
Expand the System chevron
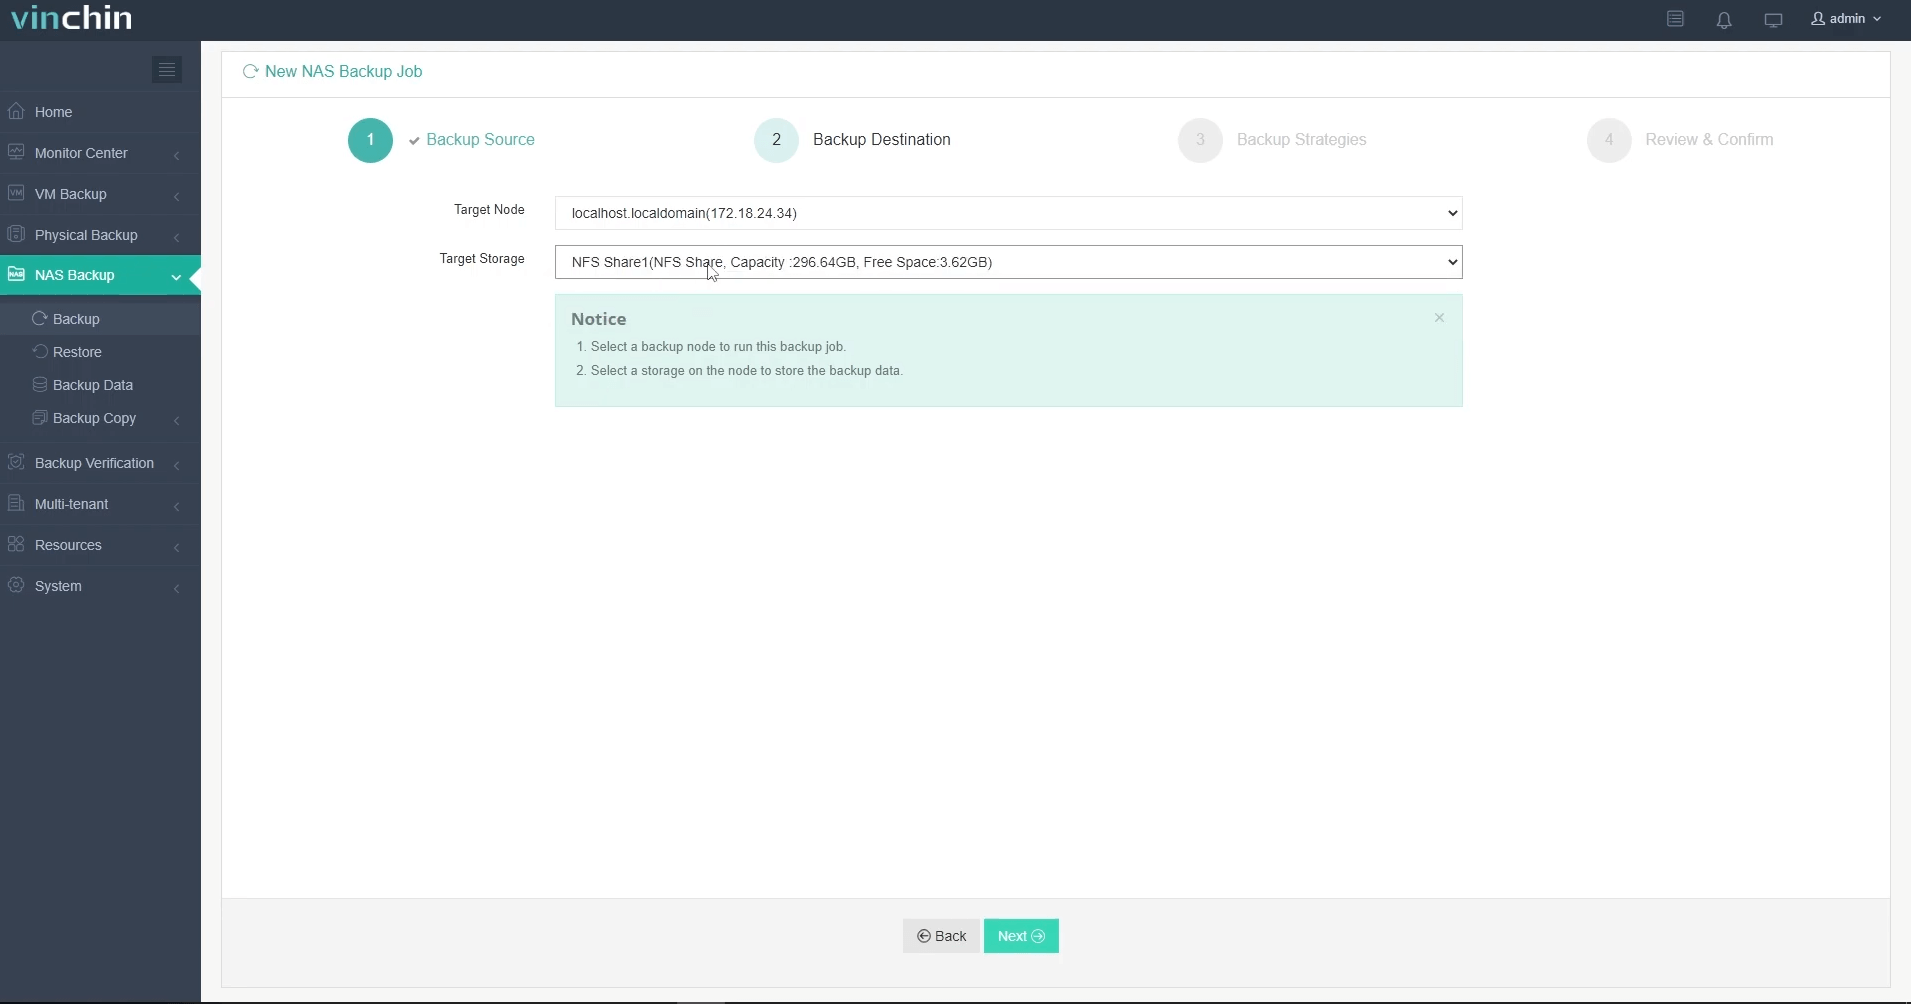[176, 587]
